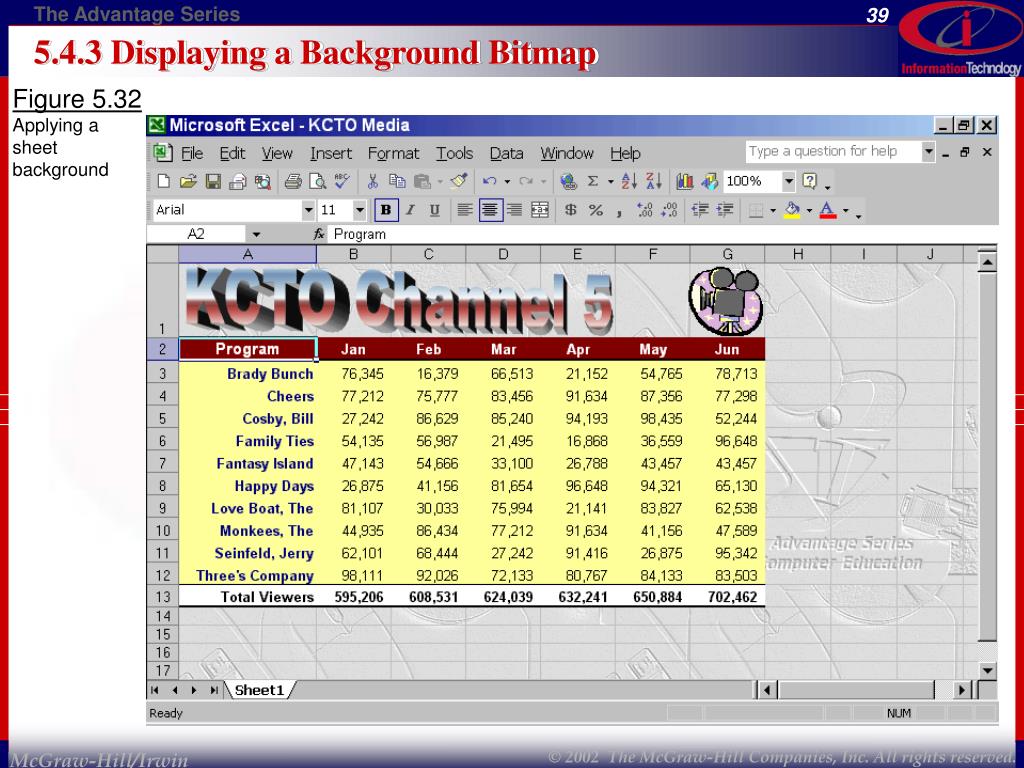1024x768 pixels.
Task: Sort ascending with the A-Z icon
Action: click(629, 182)
